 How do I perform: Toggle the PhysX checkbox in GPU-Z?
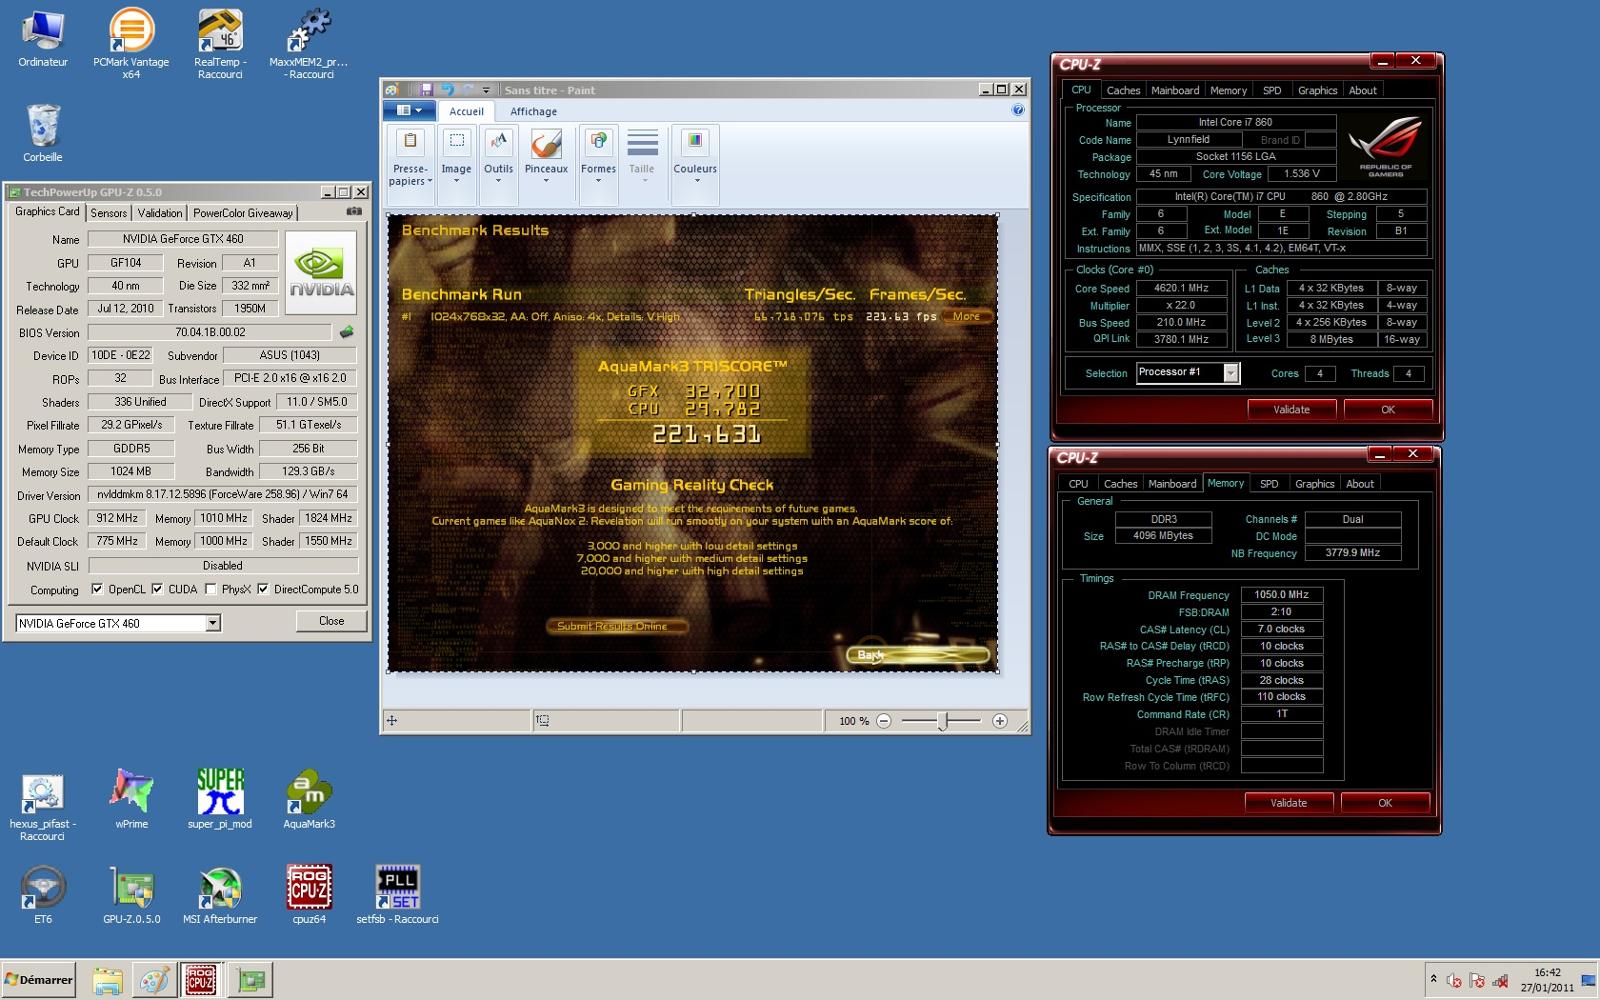210,589
